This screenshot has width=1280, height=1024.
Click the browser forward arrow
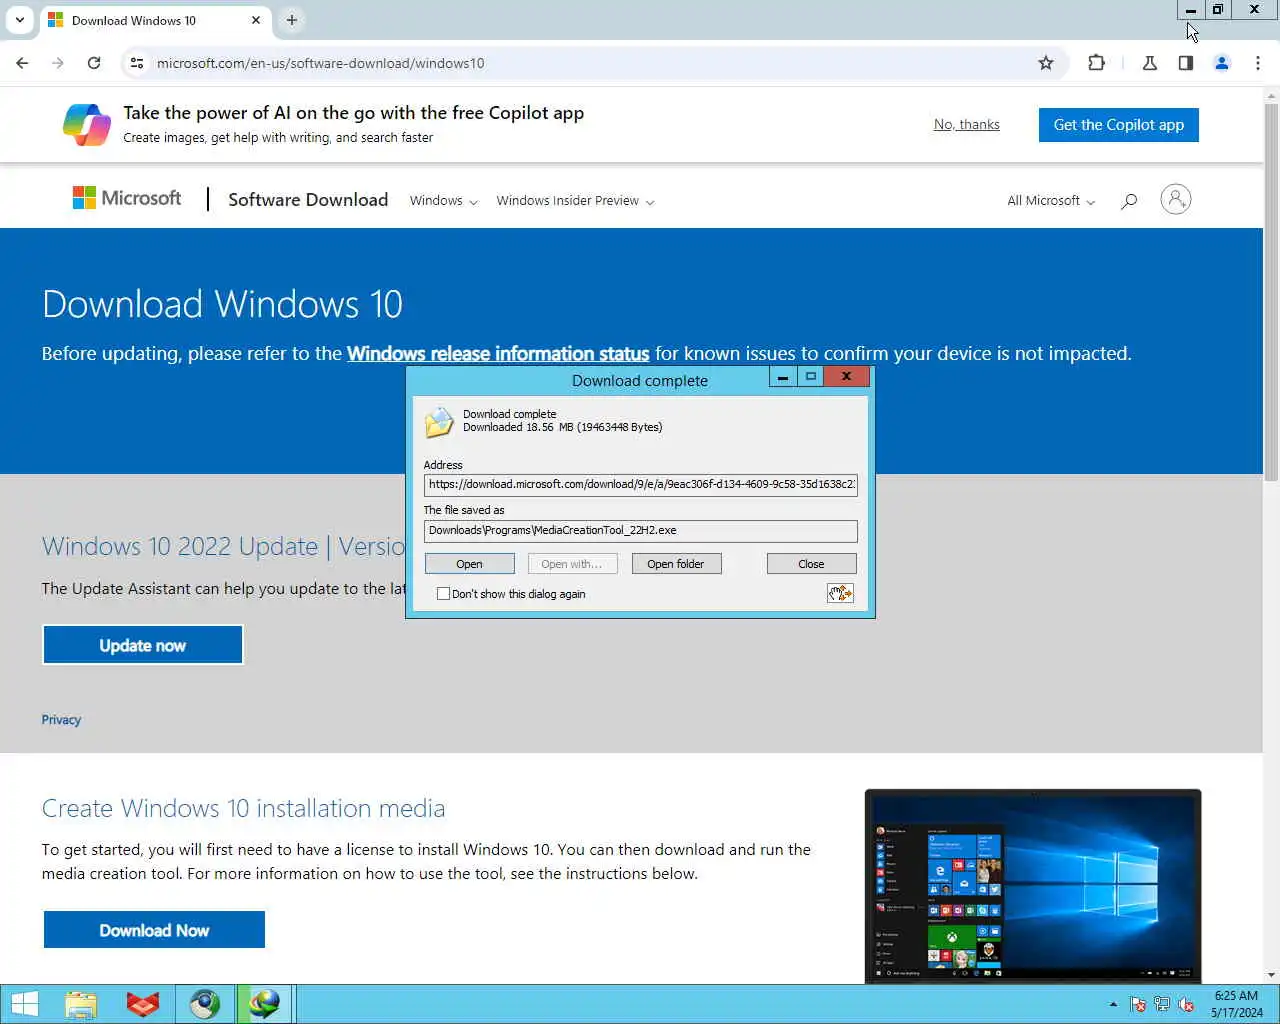click(58, 63)
